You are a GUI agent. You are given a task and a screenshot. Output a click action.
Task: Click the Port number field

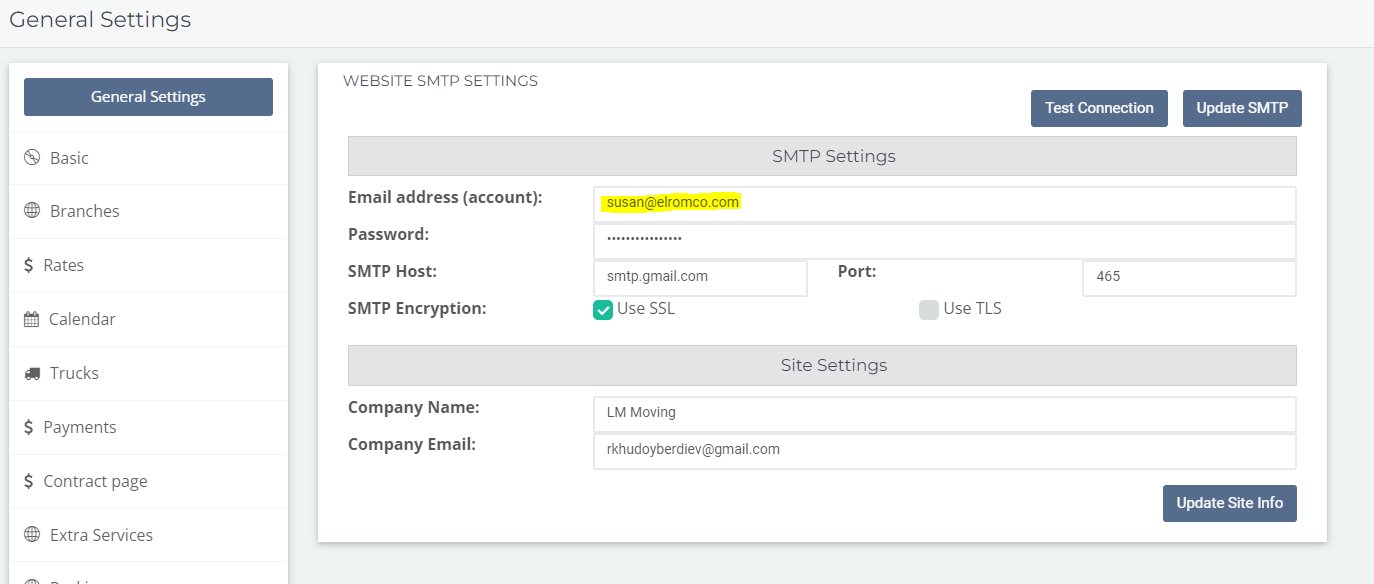click(1189, 278)
